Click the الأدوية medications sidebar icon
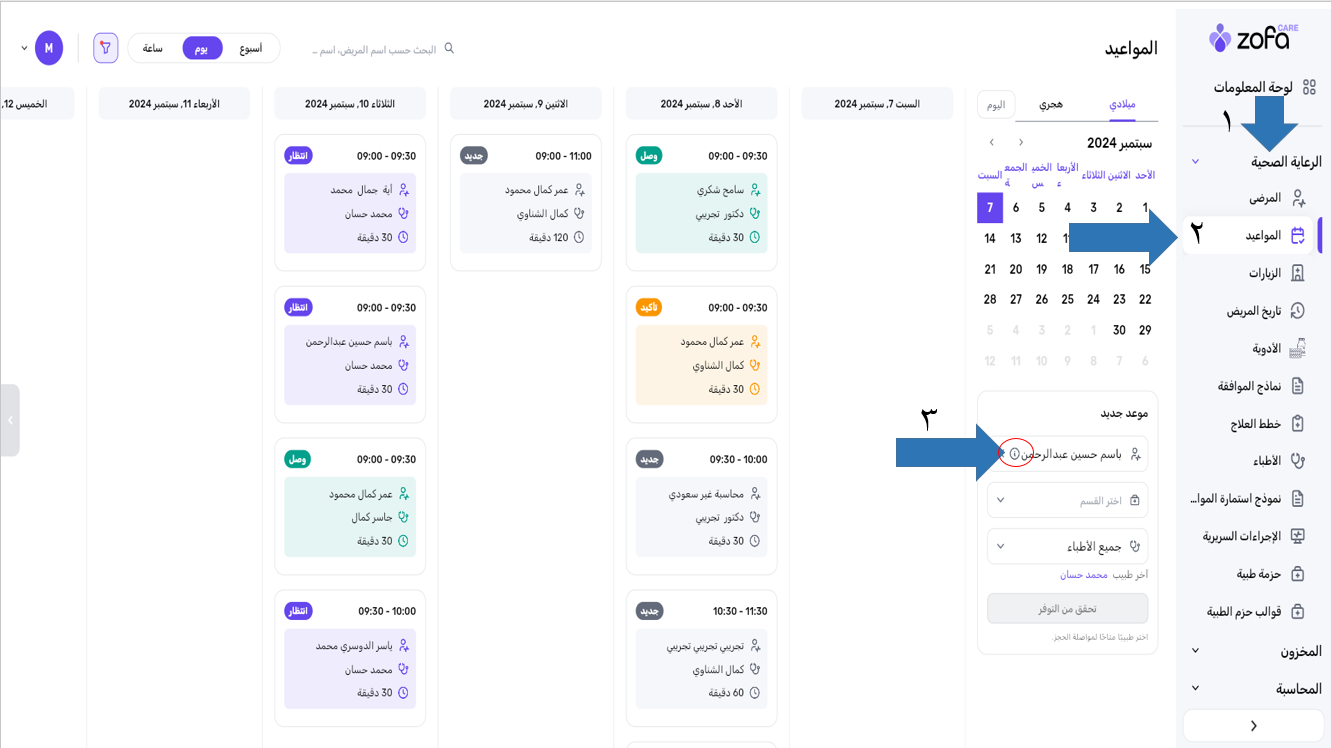The height and width of the screenshot is (748, 1331). (1298, 349)
